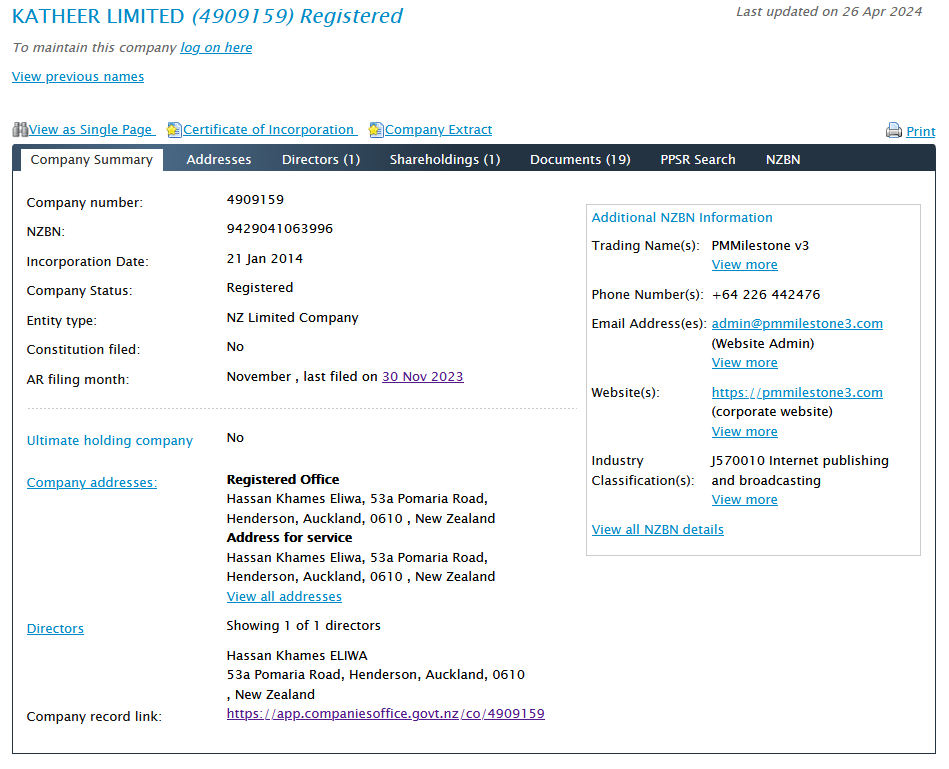
Task: Click the Certificate of Incorporation certificate icon
Action: coord(174,129)
